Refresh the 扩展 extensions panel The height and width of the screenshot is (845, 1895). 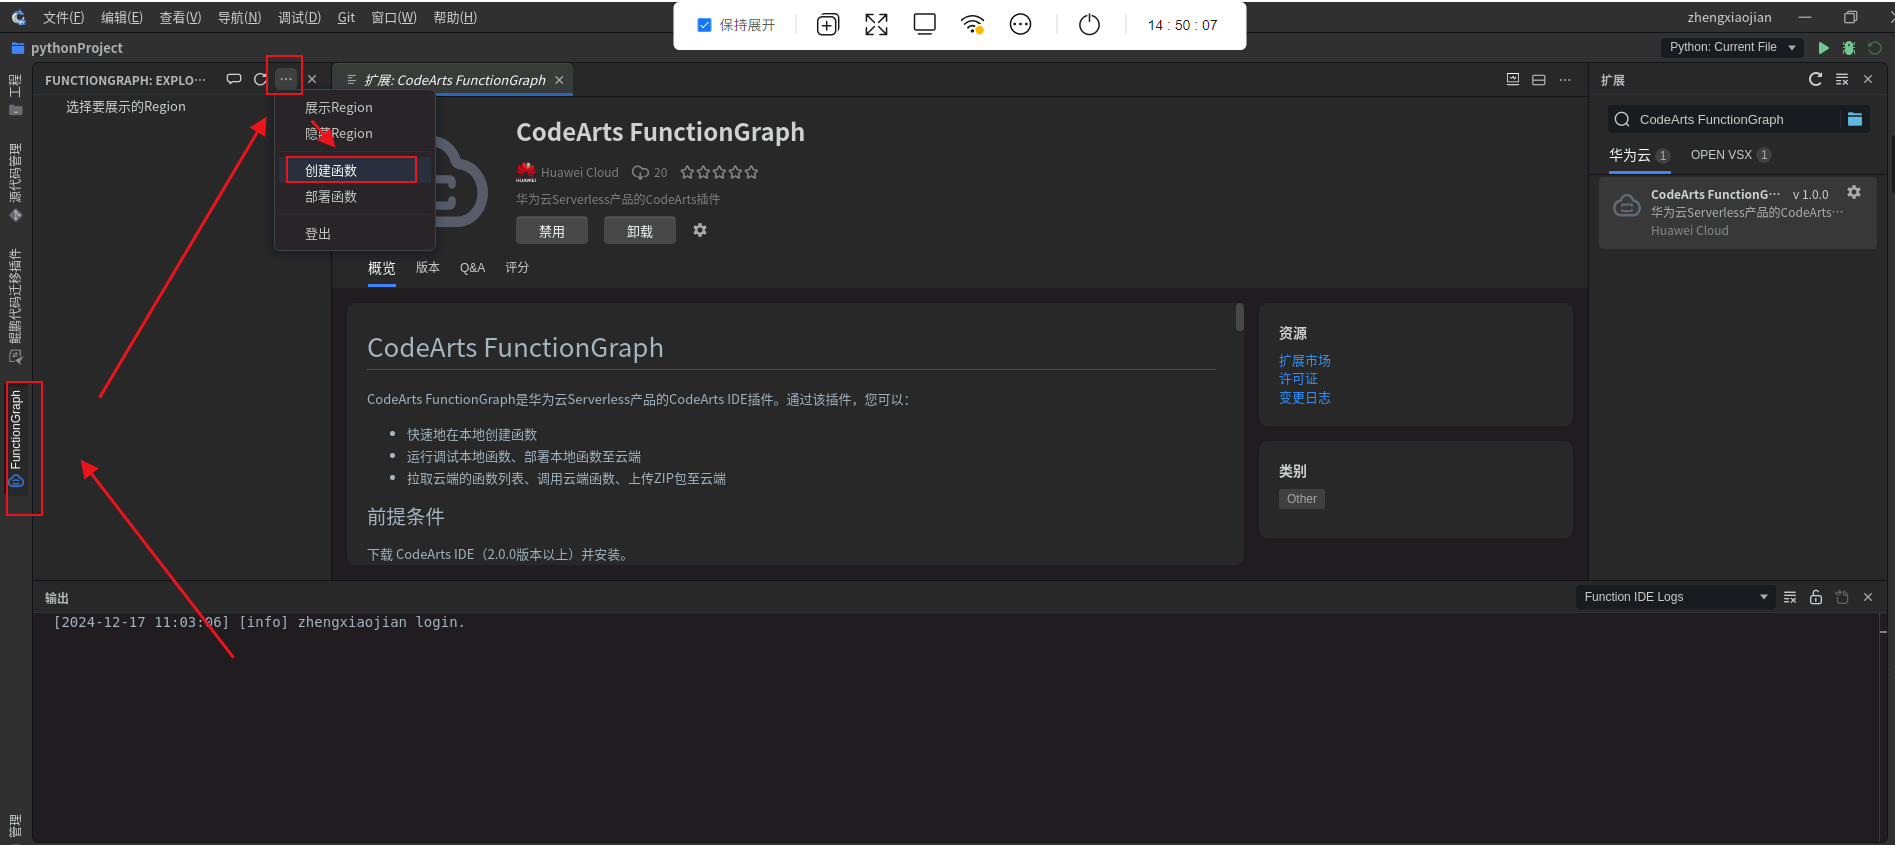click(x=1816, y=79)
